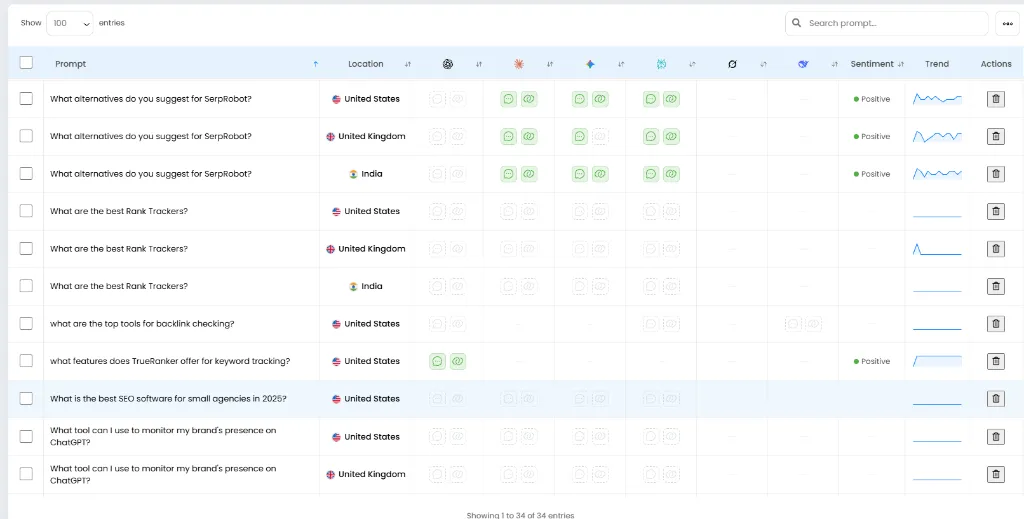Screen dimensions: 1024x519
Task: Check the backlink checking prompt row
Action: pos(26,324)
